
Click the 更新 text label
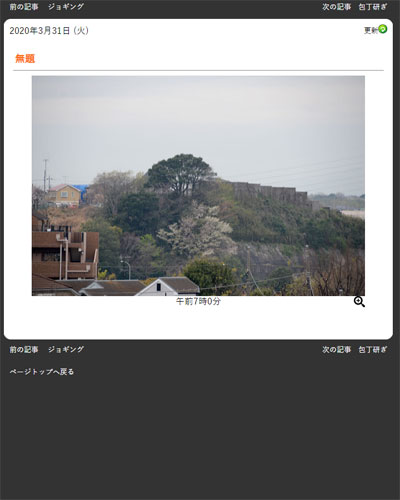[x=371, y=31]
